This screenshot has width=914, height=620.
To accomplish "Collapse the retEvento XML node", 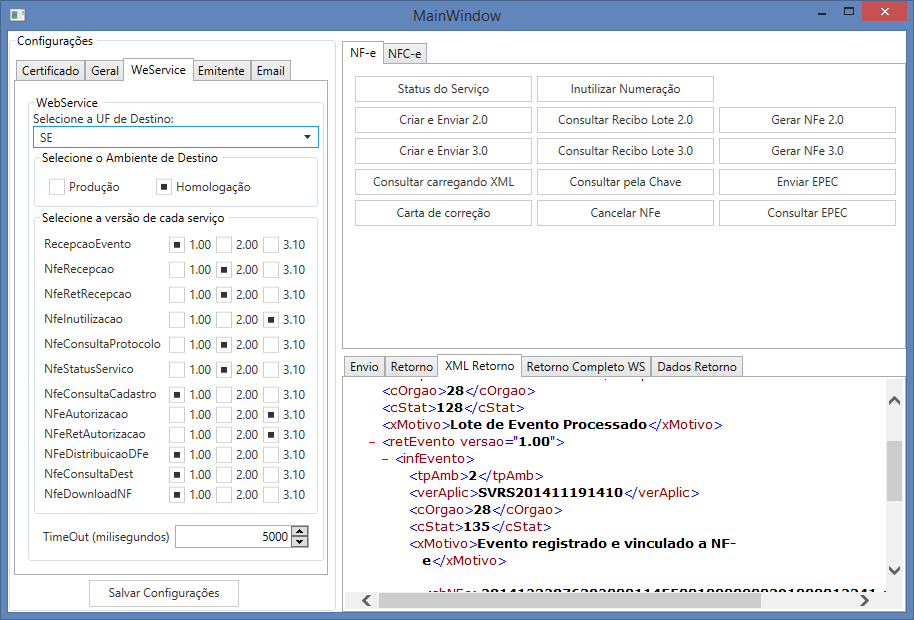I will coord(372,442).
